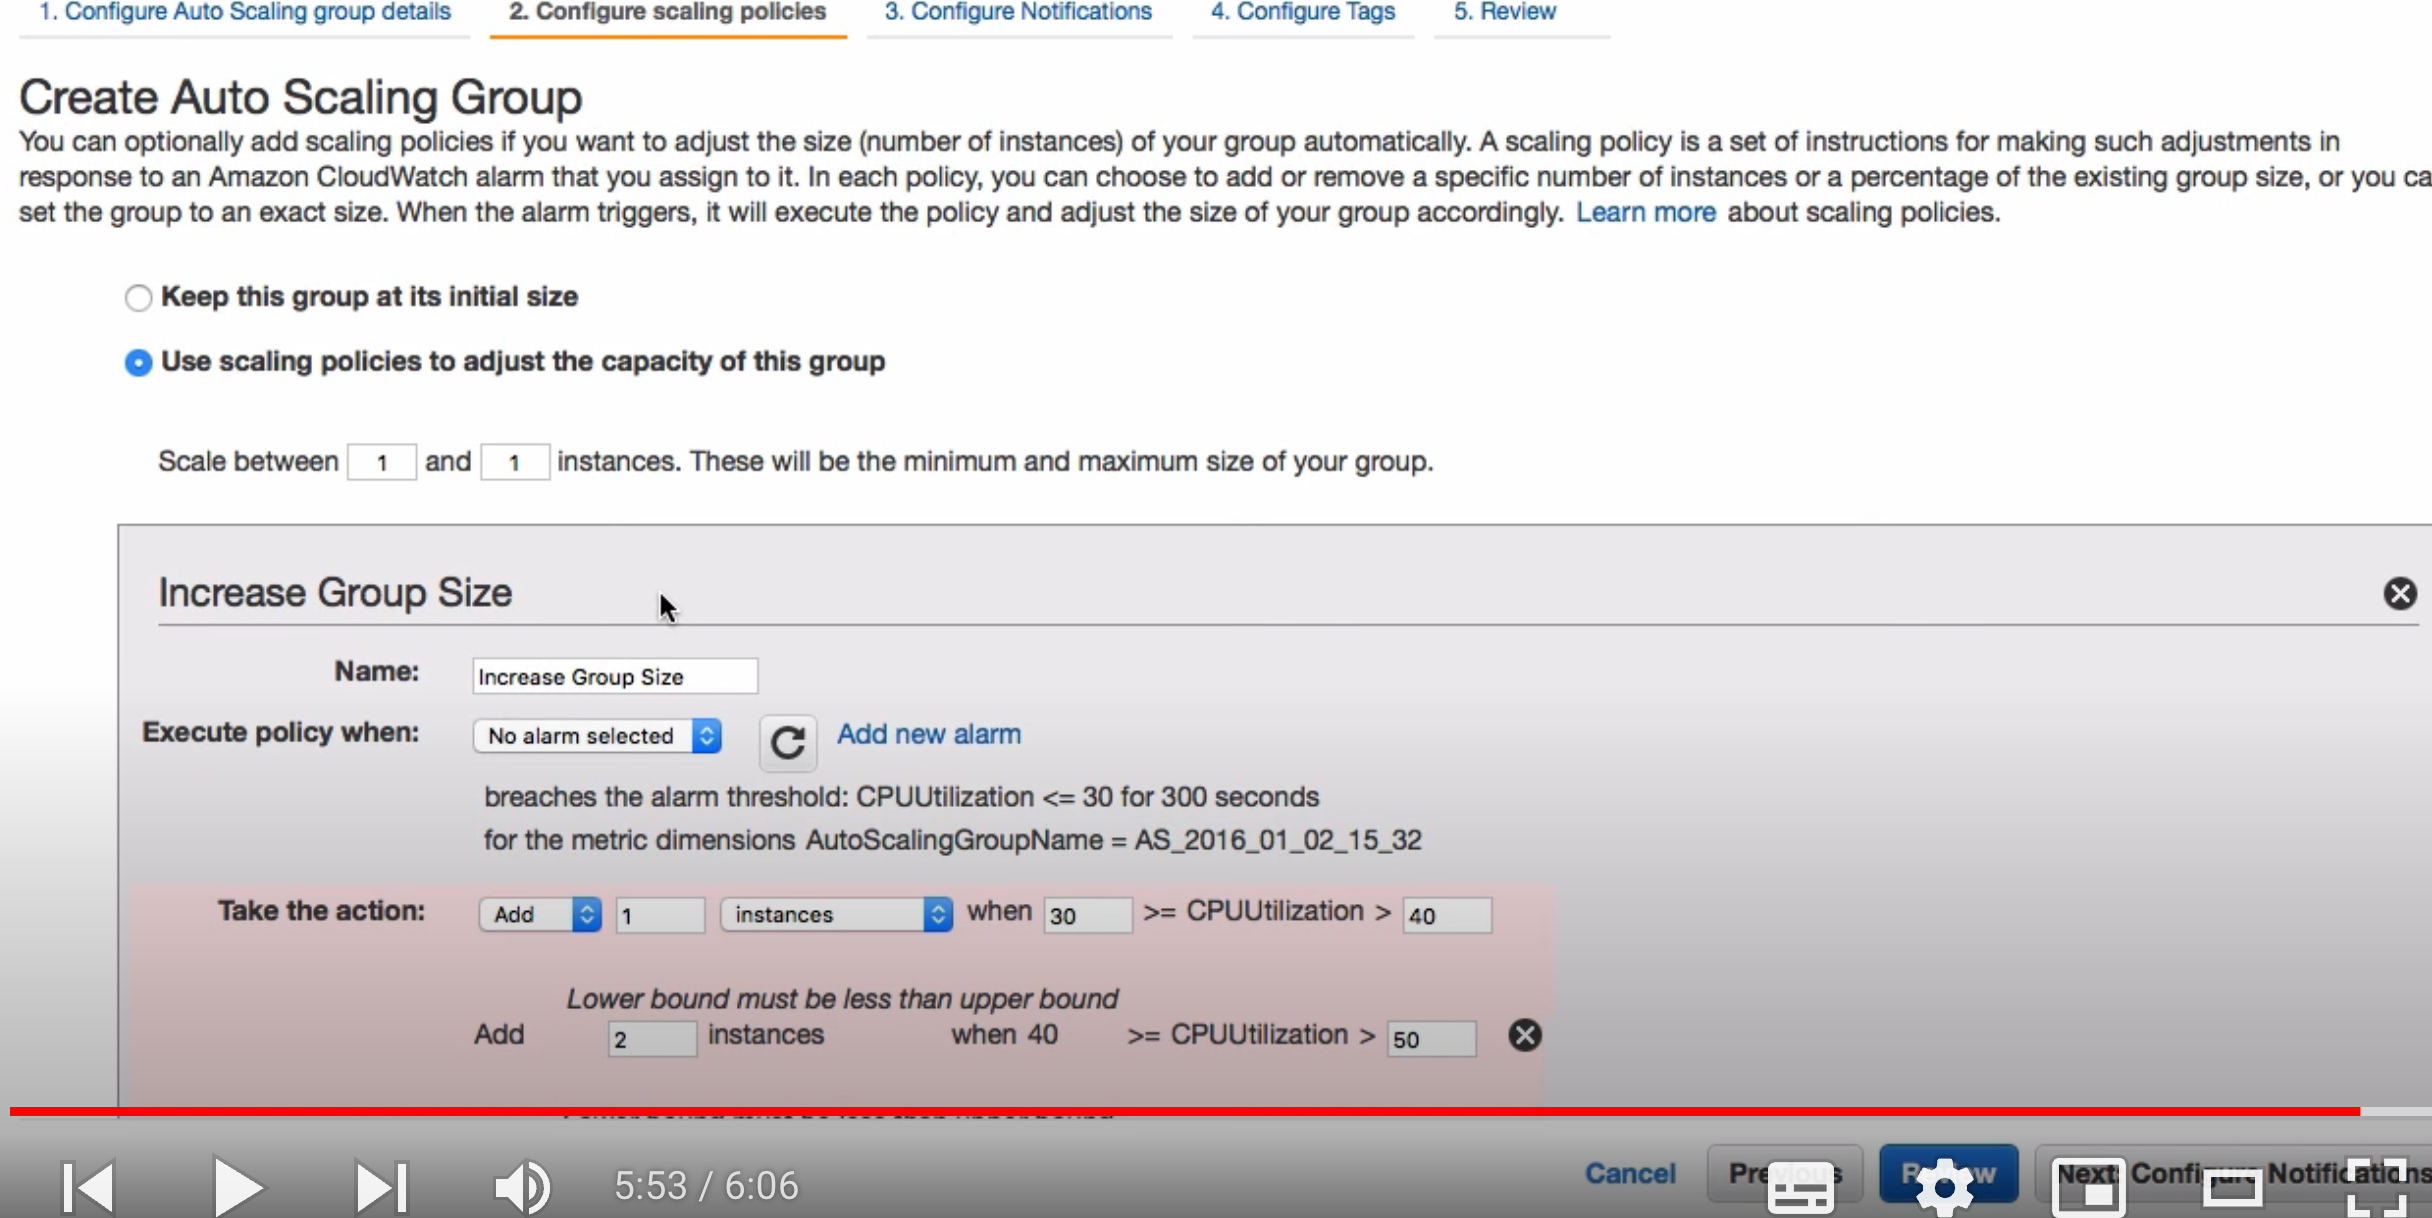2432x1218 pixels.
Task: Click the refresh alarms icon button
Action: (787, 742)
